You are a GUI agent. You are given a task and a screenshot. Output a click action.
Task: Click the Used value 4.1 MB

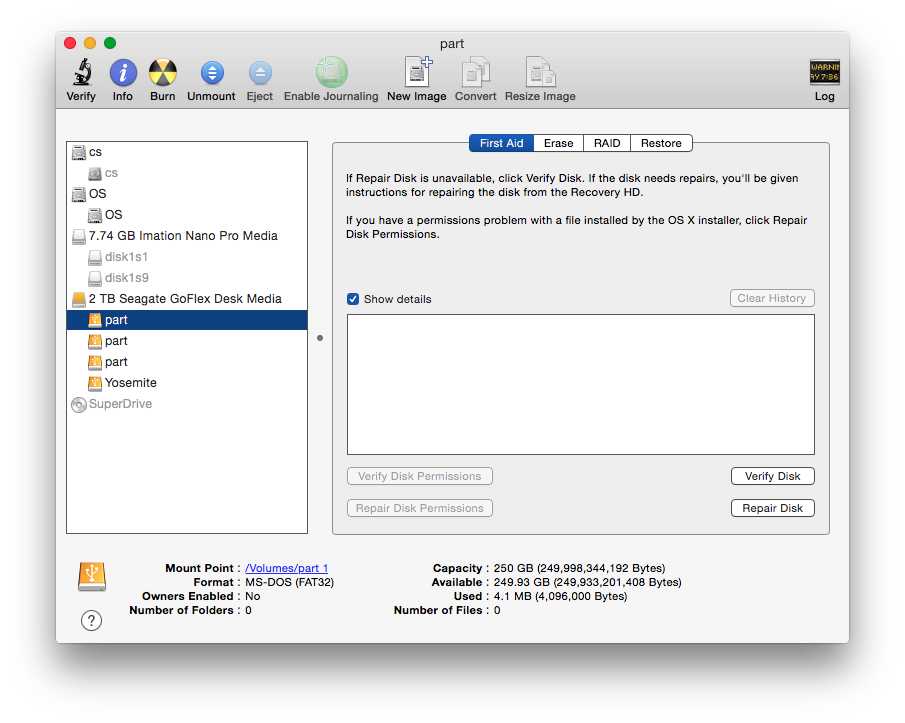[560, 596]
